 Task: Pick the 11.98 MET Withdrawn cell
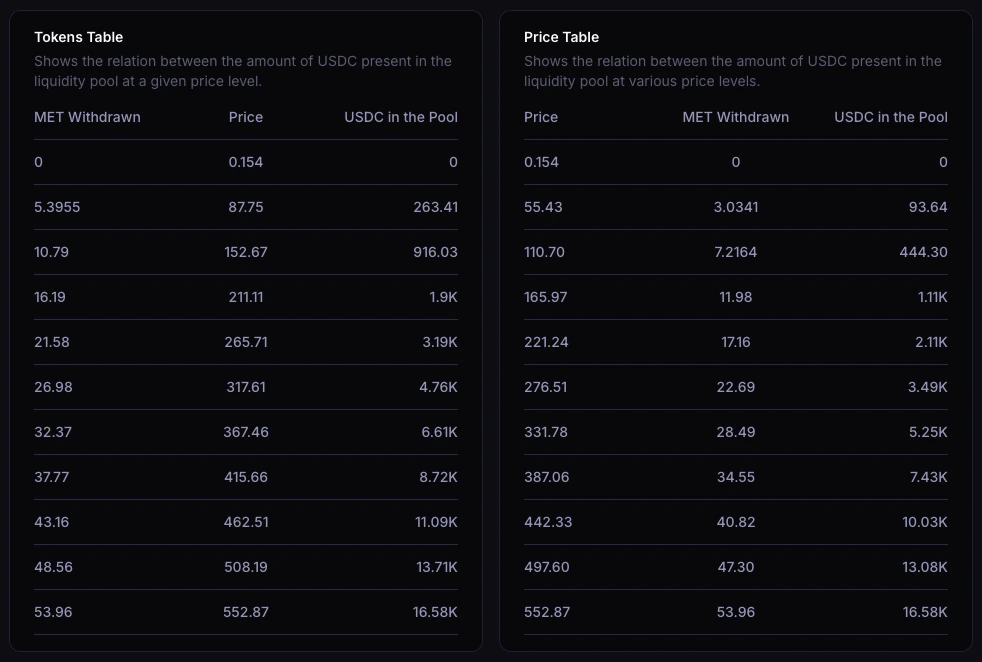coord(735,297)
